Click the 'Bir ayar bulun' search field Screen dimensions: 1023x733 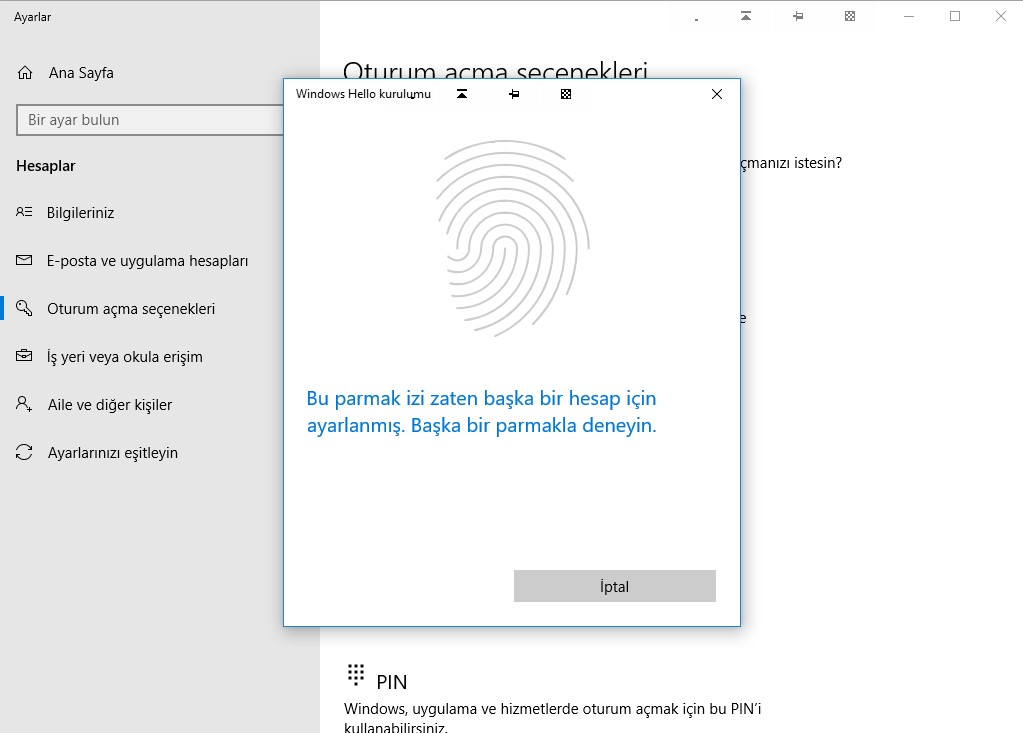tap(151, 120)
